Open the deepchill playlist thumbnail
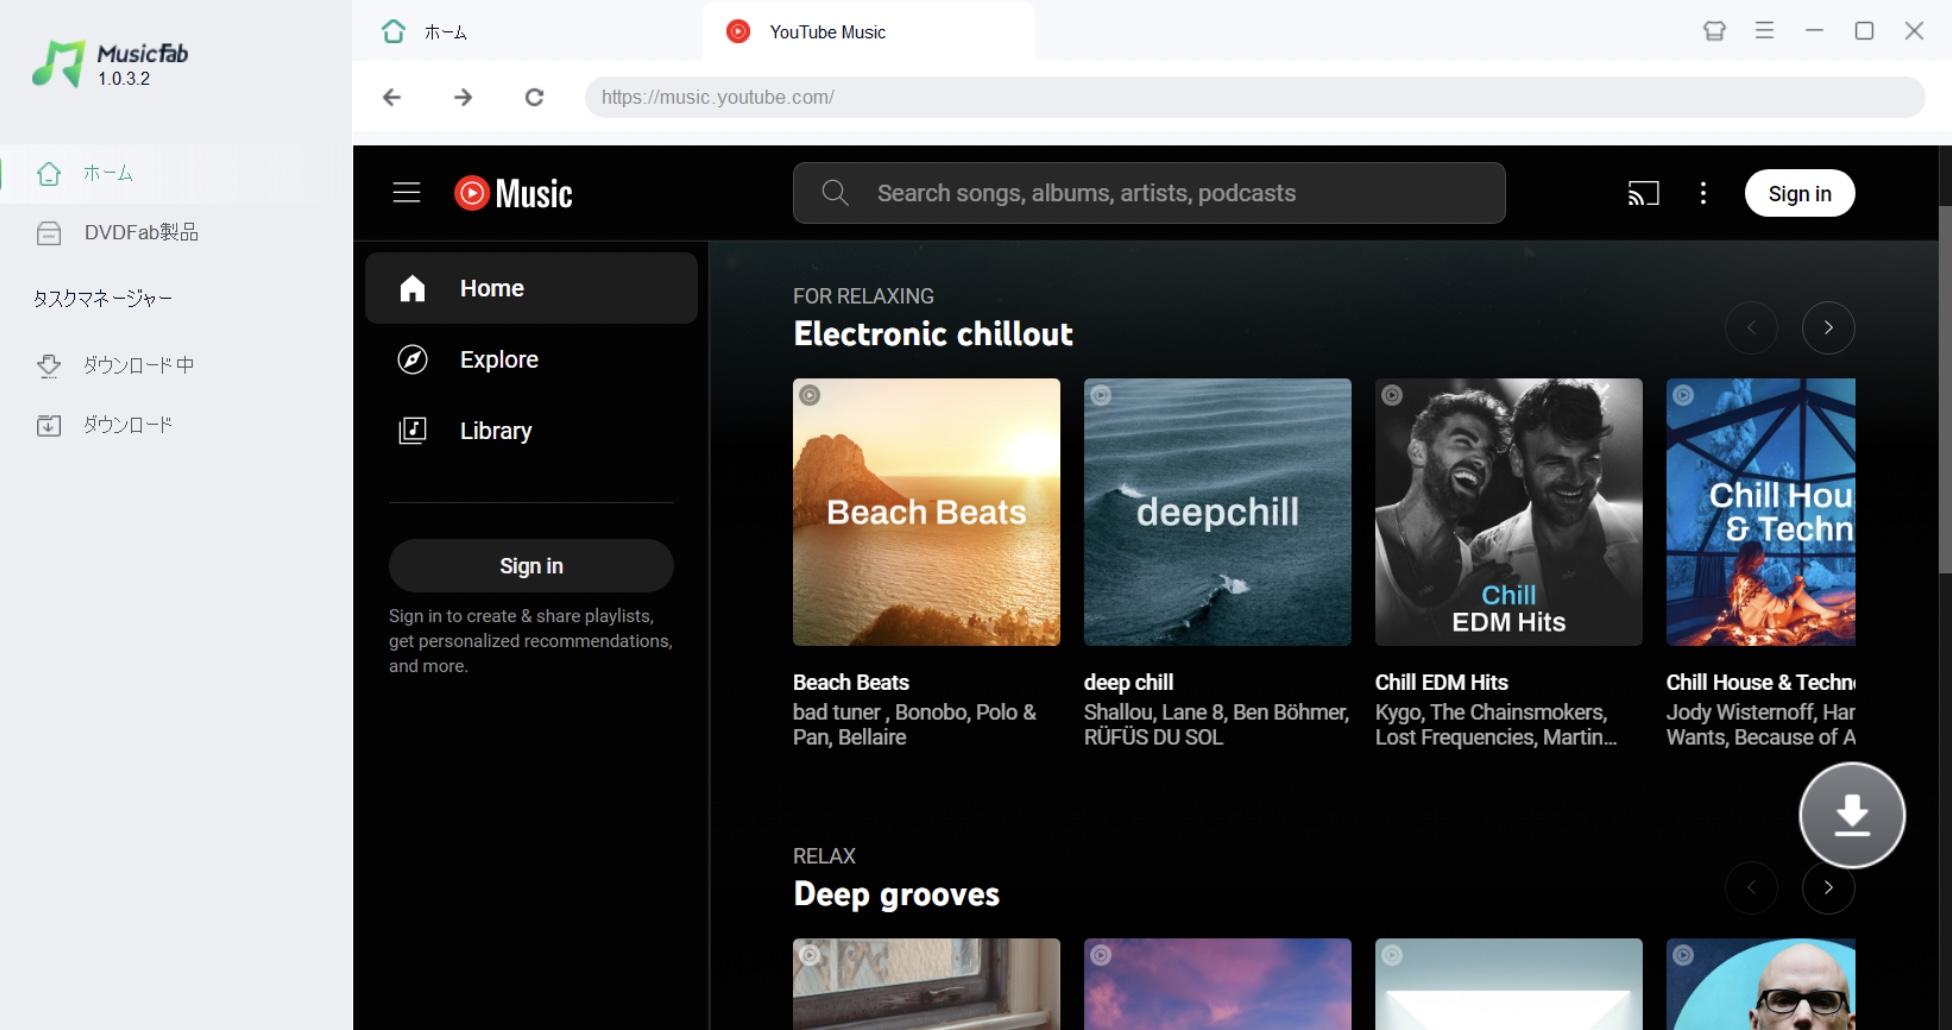Image resolution: width=1952 pixels, height=1030 pixels. (1217, 512)
